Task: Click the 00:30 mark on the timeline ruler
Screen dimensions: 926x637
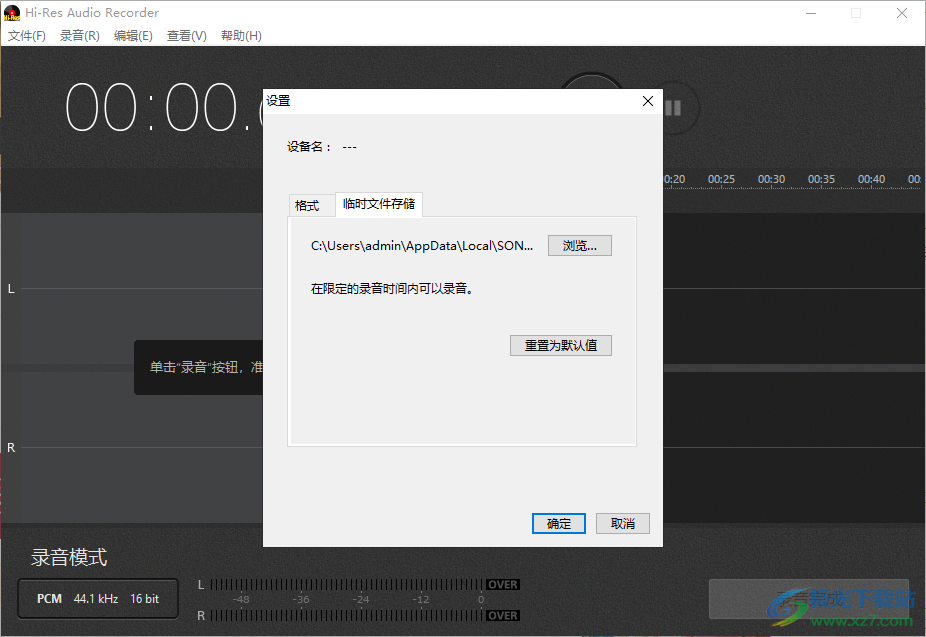Action: tap(771, 178)
